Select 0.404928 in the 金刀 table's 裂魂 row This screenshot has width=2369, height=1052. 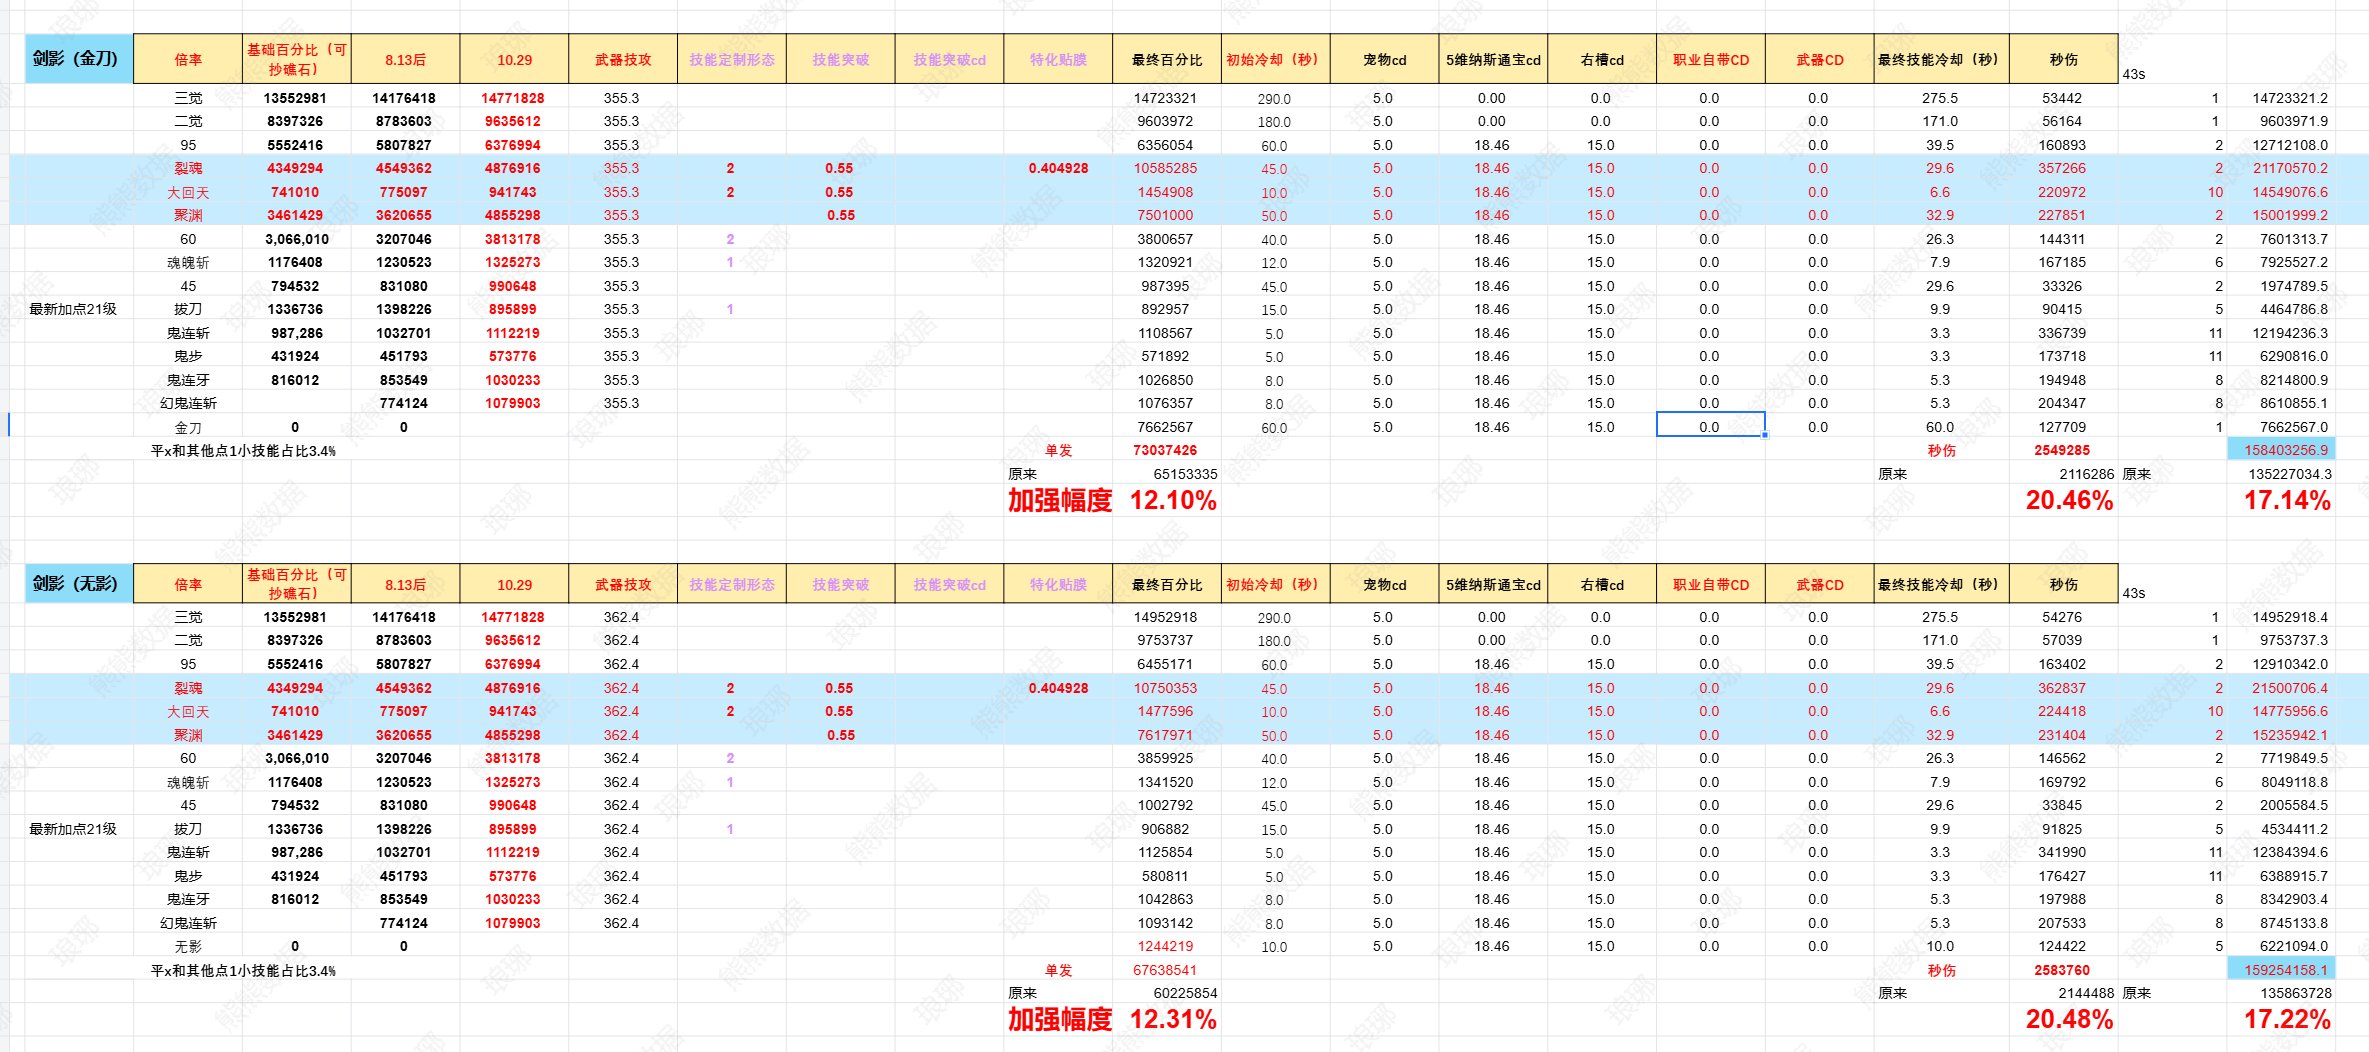(1058, 168)
